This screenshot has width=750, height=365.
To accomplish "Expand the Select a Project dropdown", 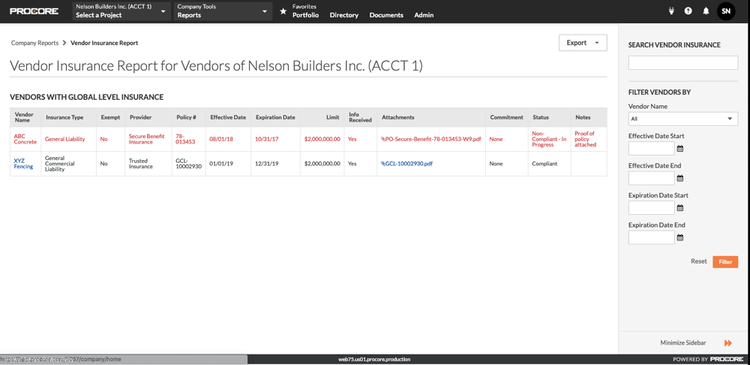I will [121, 11].
